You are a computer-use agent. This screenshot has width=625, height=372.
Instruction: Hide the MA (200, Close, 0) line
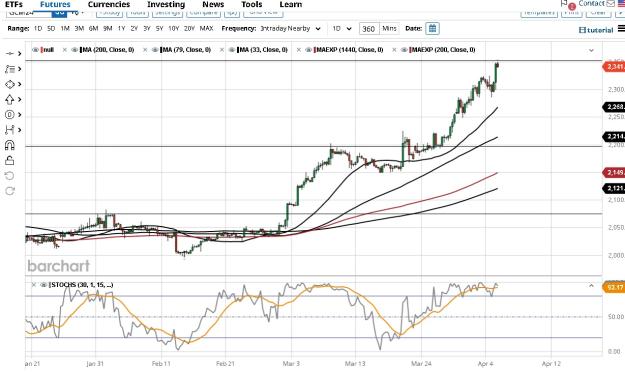pyautogui.click(x=74, y=50)
